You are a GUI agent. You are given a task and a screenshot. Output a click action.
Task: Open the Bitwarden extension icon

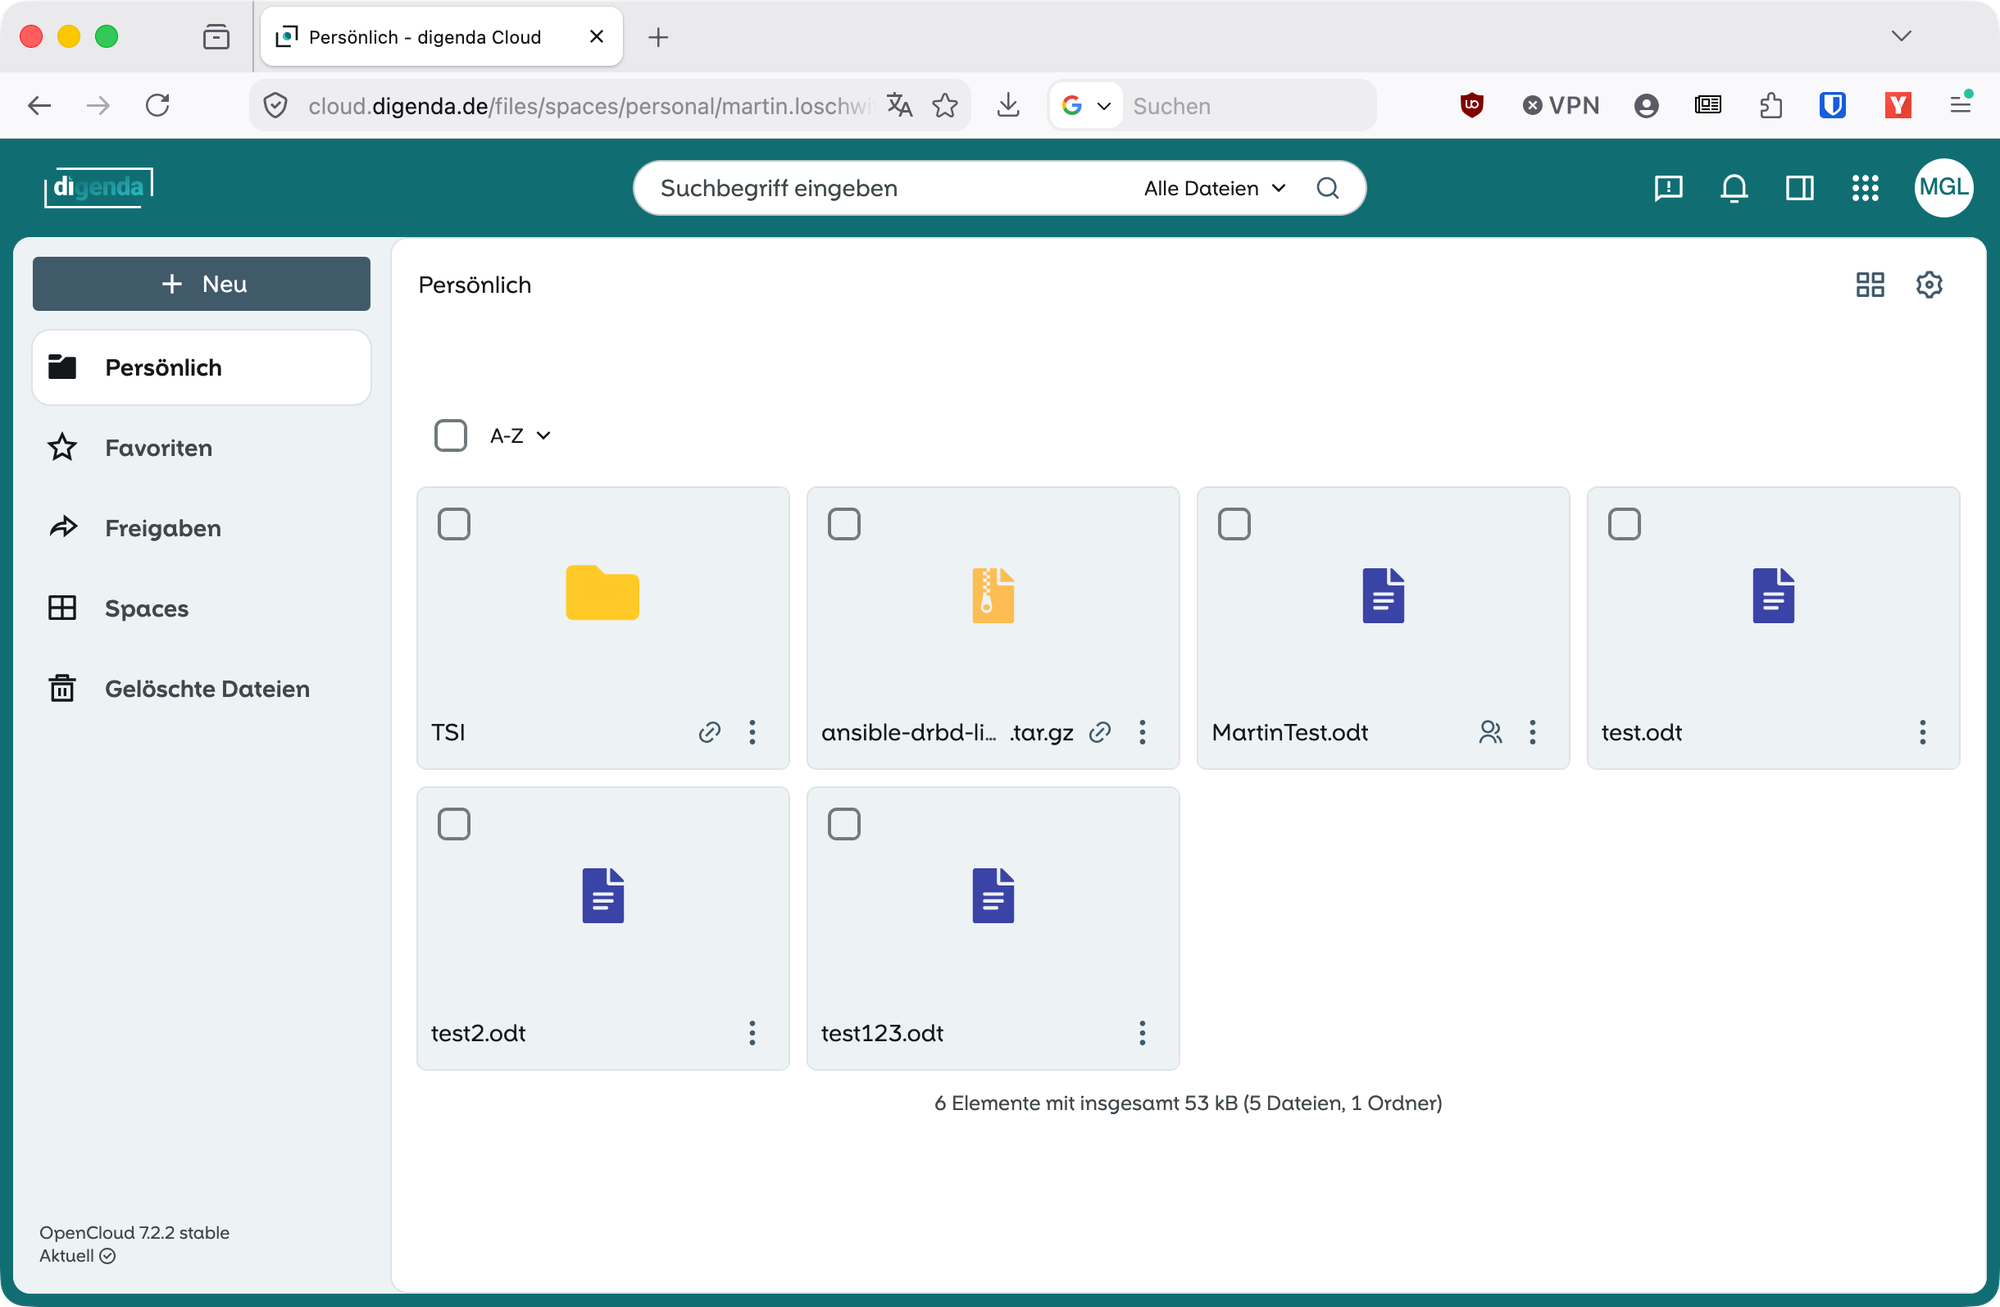pyautogui.click(x=1832, y=105)
